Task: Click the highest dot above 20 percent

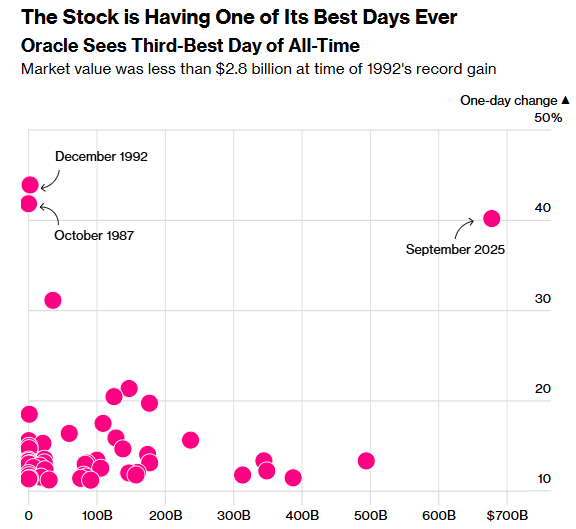Action: click(x=129, y=388)
